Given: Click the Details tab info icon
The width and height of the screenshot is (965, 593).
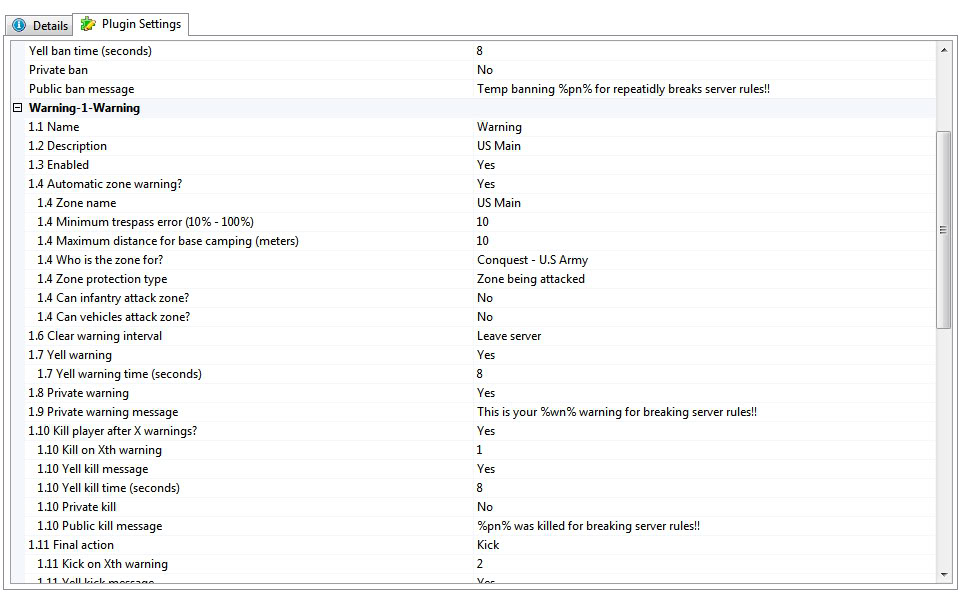Looking at the screenshot, I should [x=19, y=25].
